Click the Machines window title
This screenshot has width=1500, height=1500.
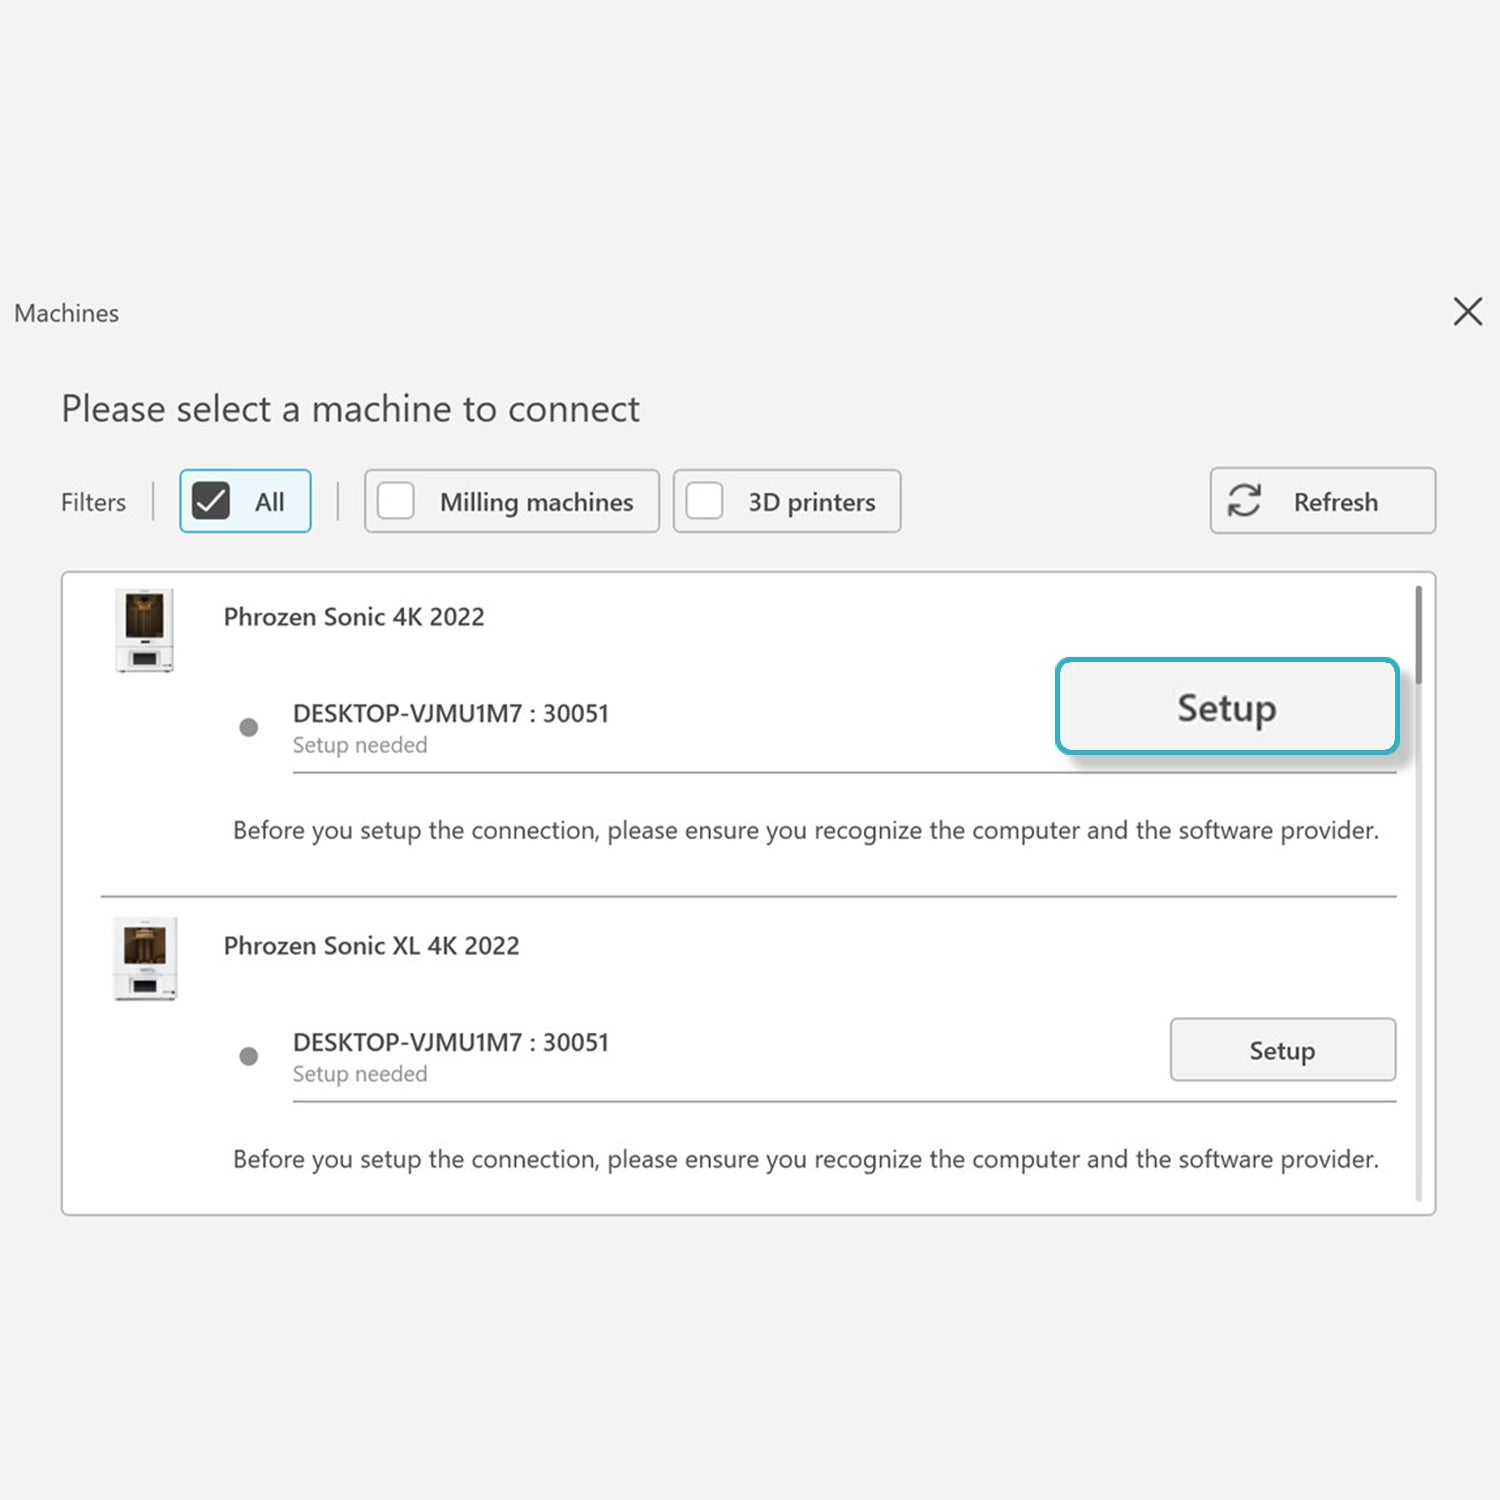click(67, 314)
